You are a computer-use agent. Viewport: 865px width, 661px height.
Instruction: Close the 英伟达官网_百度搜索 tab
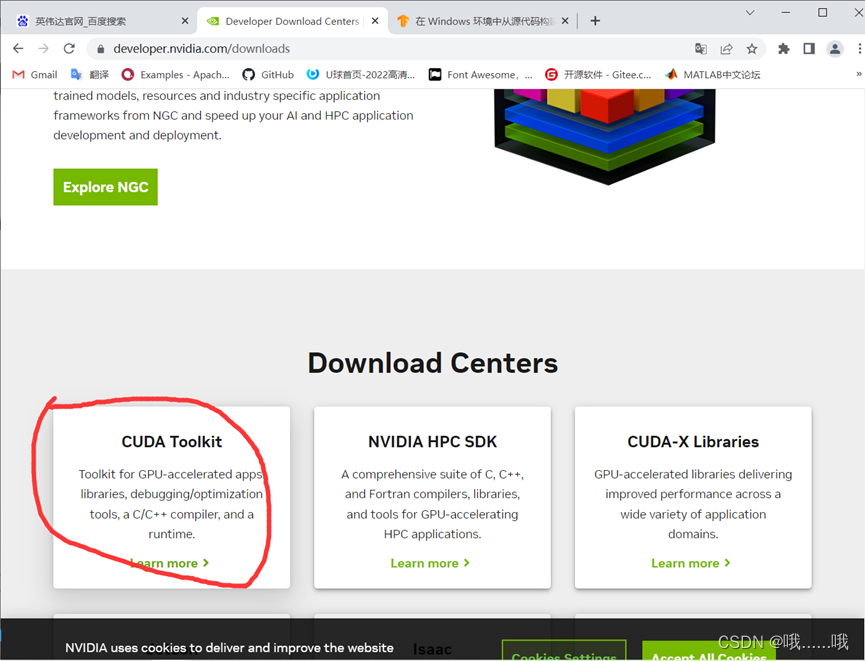(185, 21)
